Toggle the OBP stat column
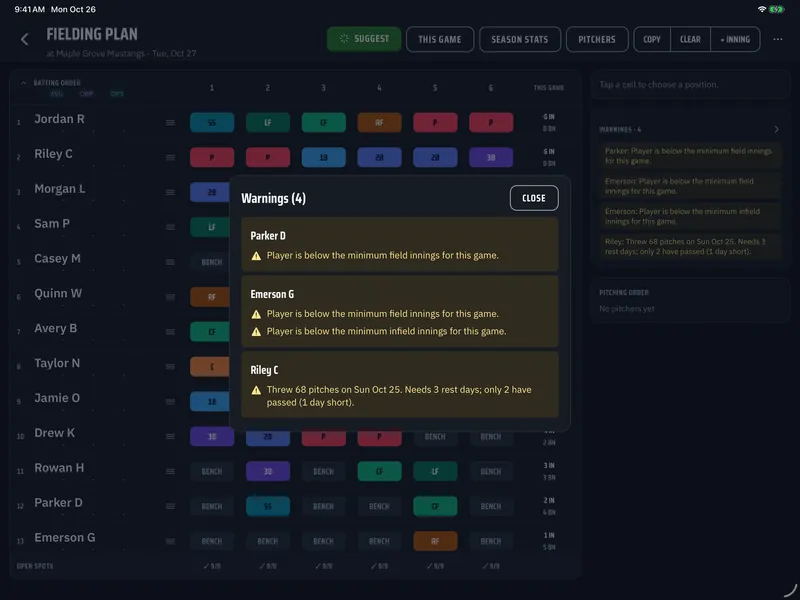This screenshot has width=800, height=600. point(86,94)
